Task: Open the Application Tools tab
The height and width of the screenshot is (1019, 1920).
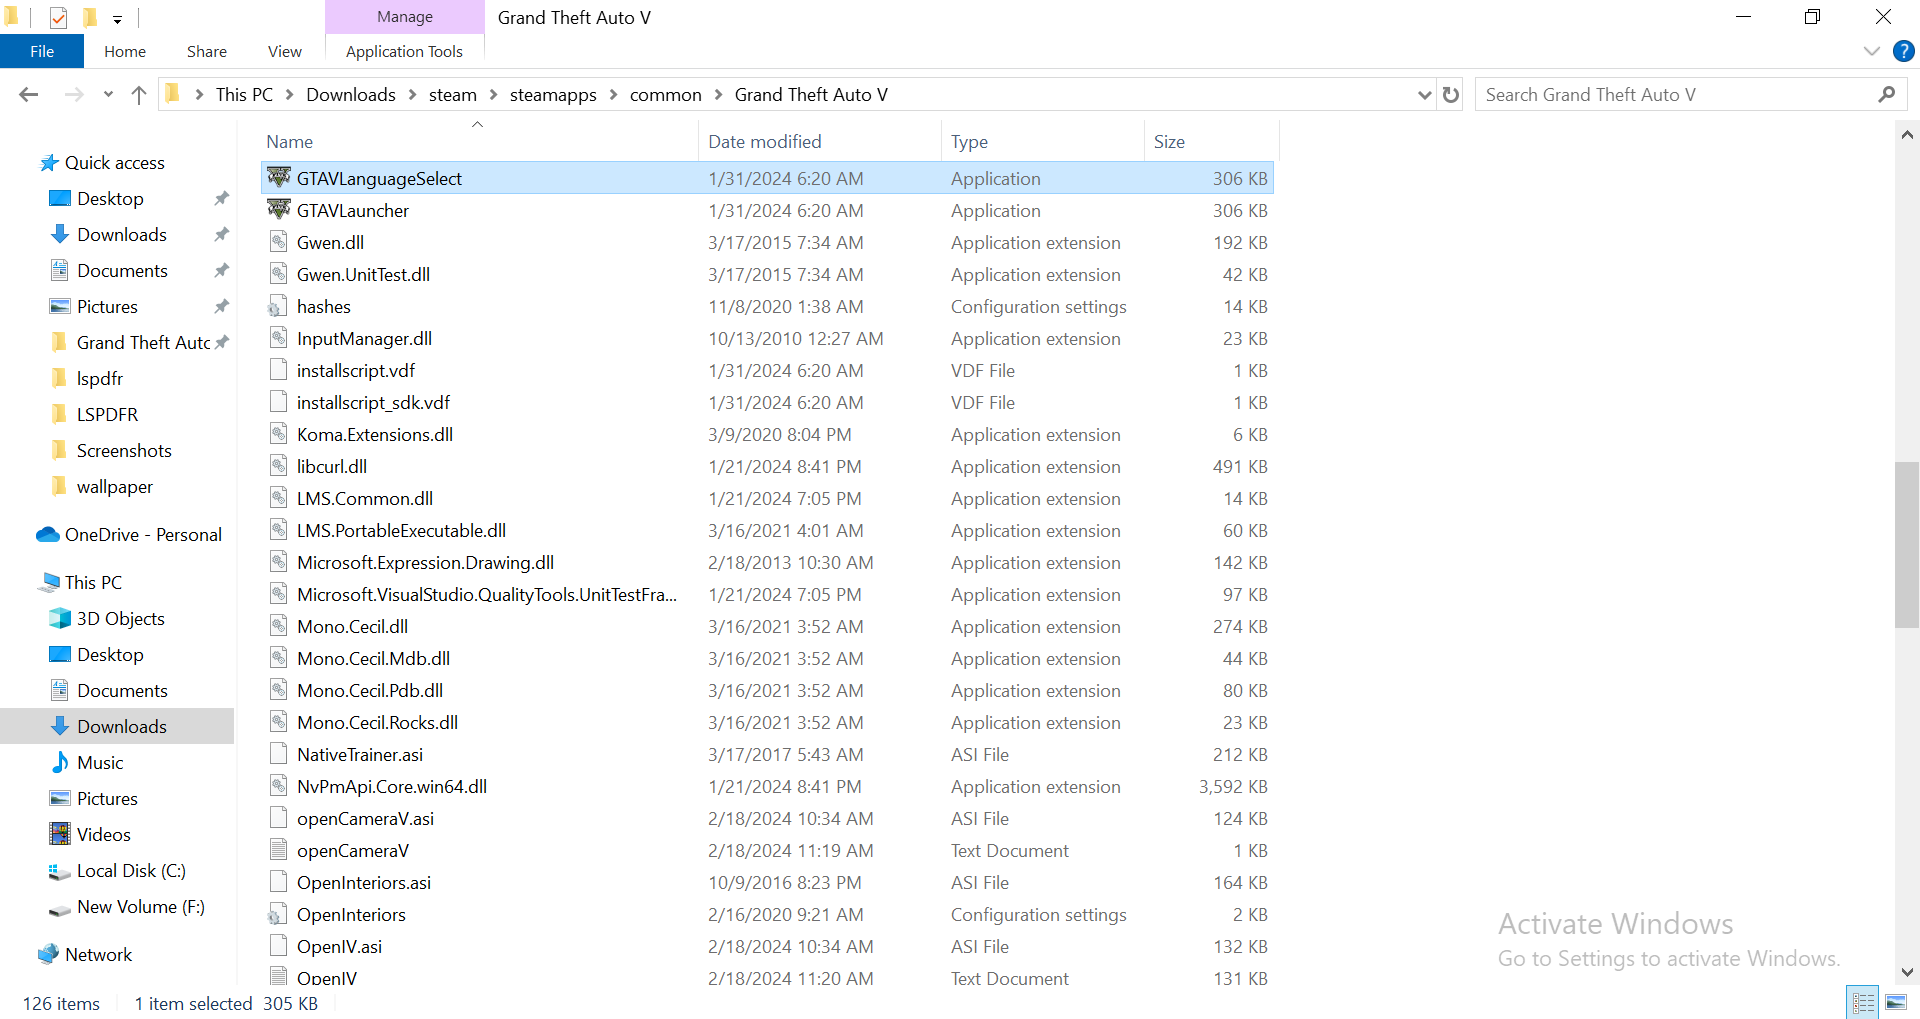Action: click(x=404, y=51)
